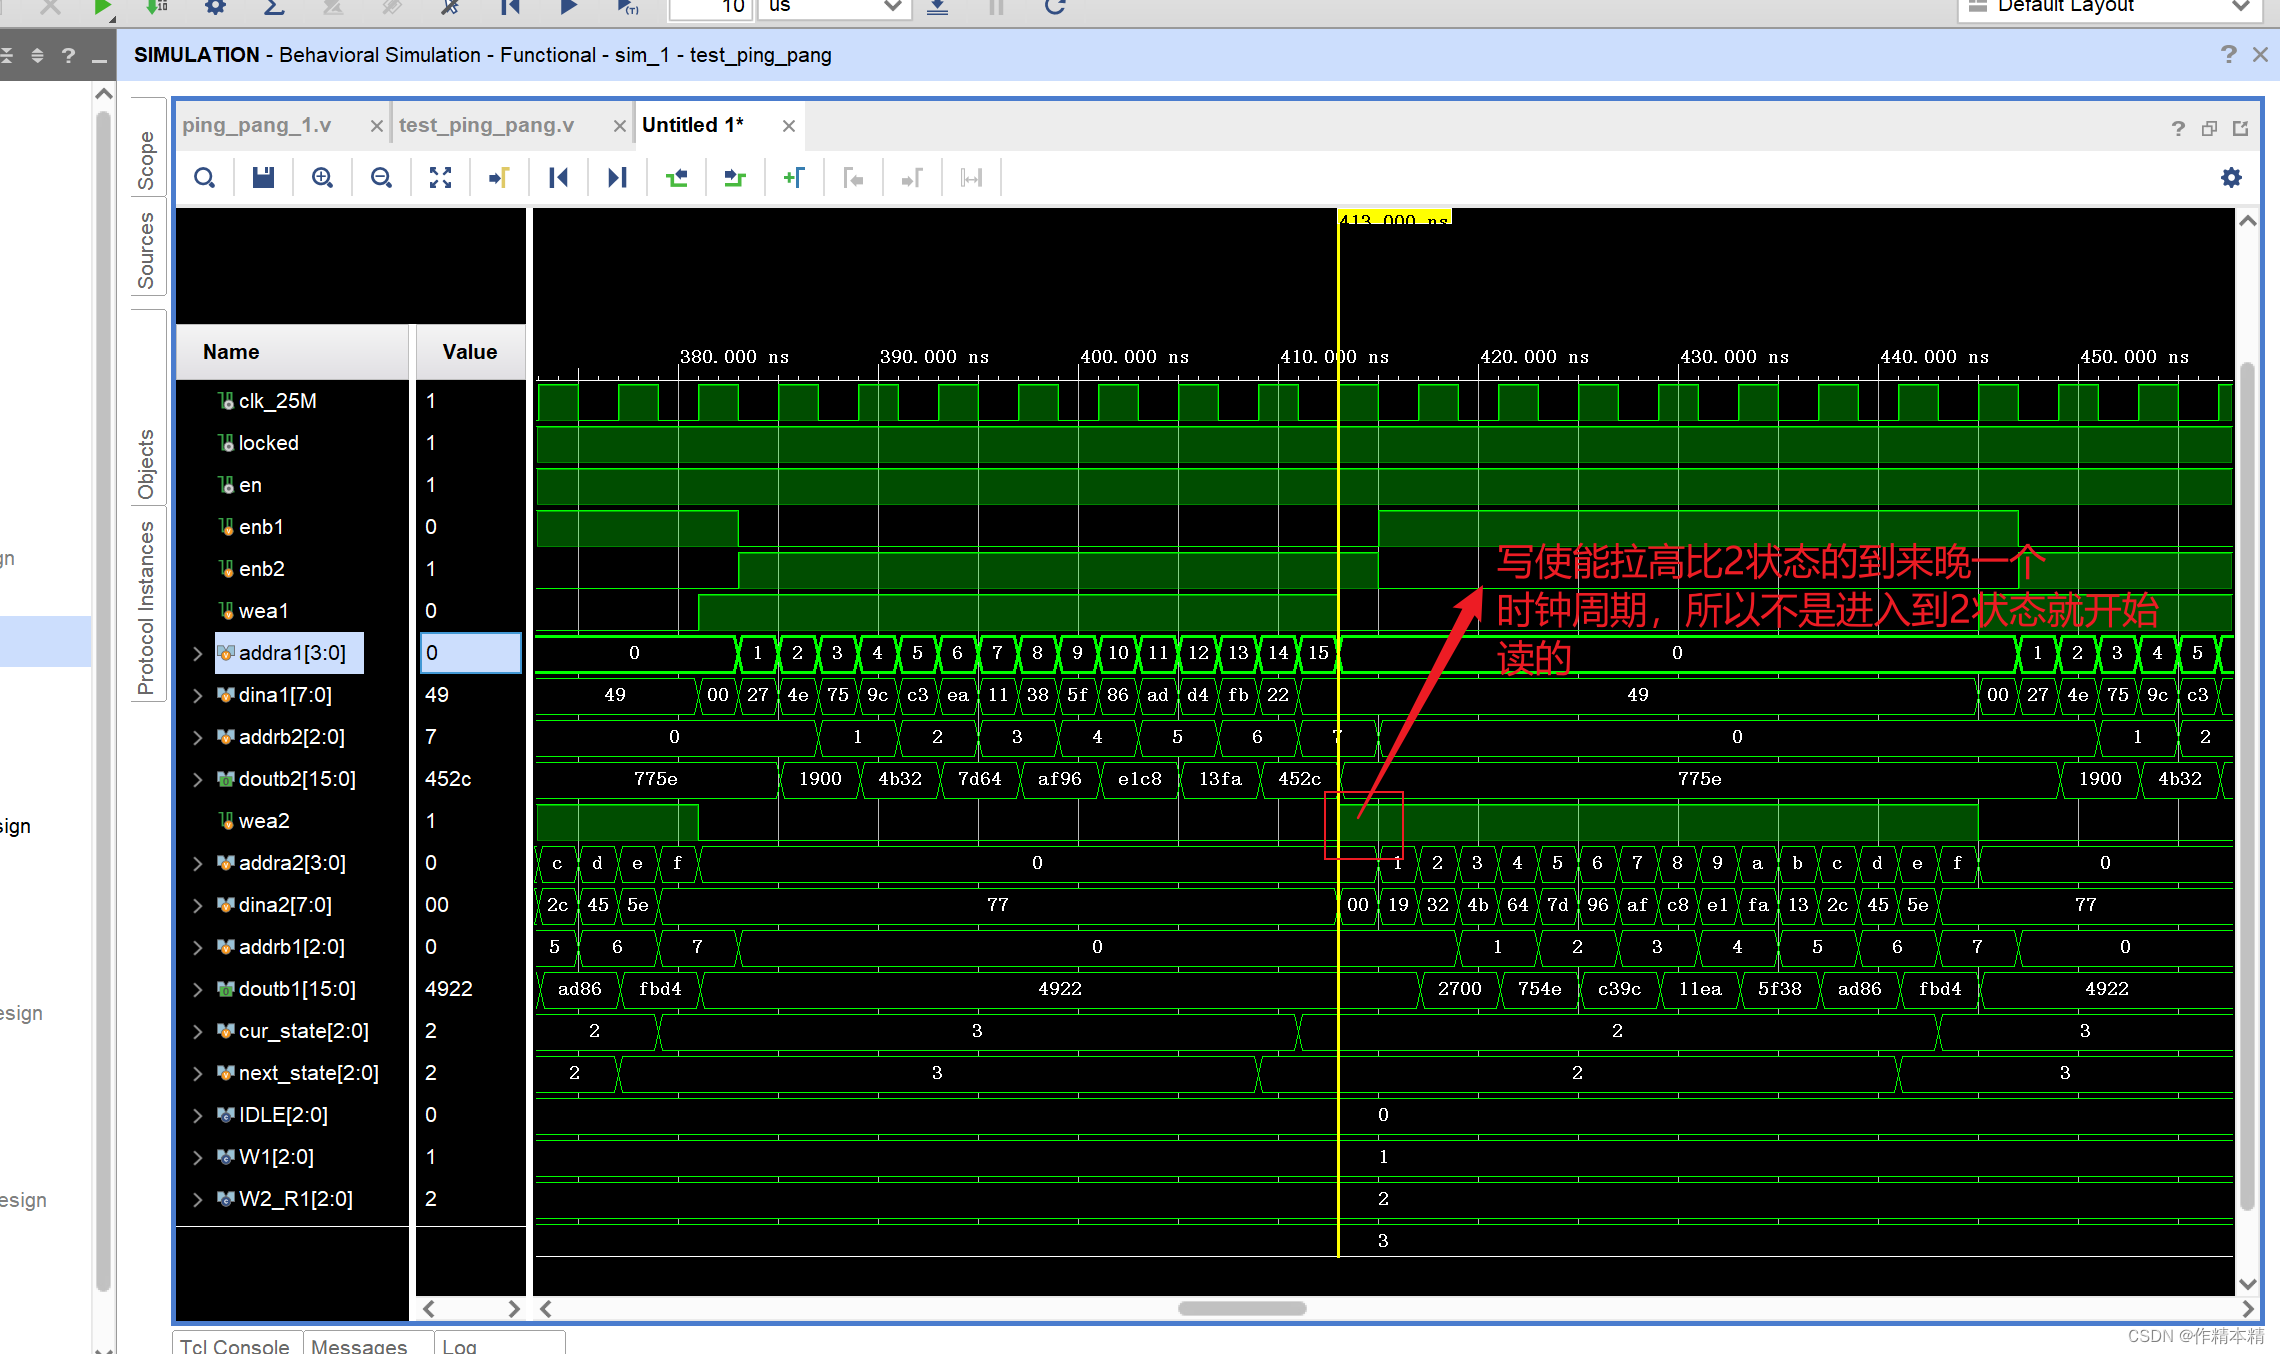The width and height of the screenshot is (2280, 1354).
Task: Add a marker at current cursor
Action: (x=793, y=177)
